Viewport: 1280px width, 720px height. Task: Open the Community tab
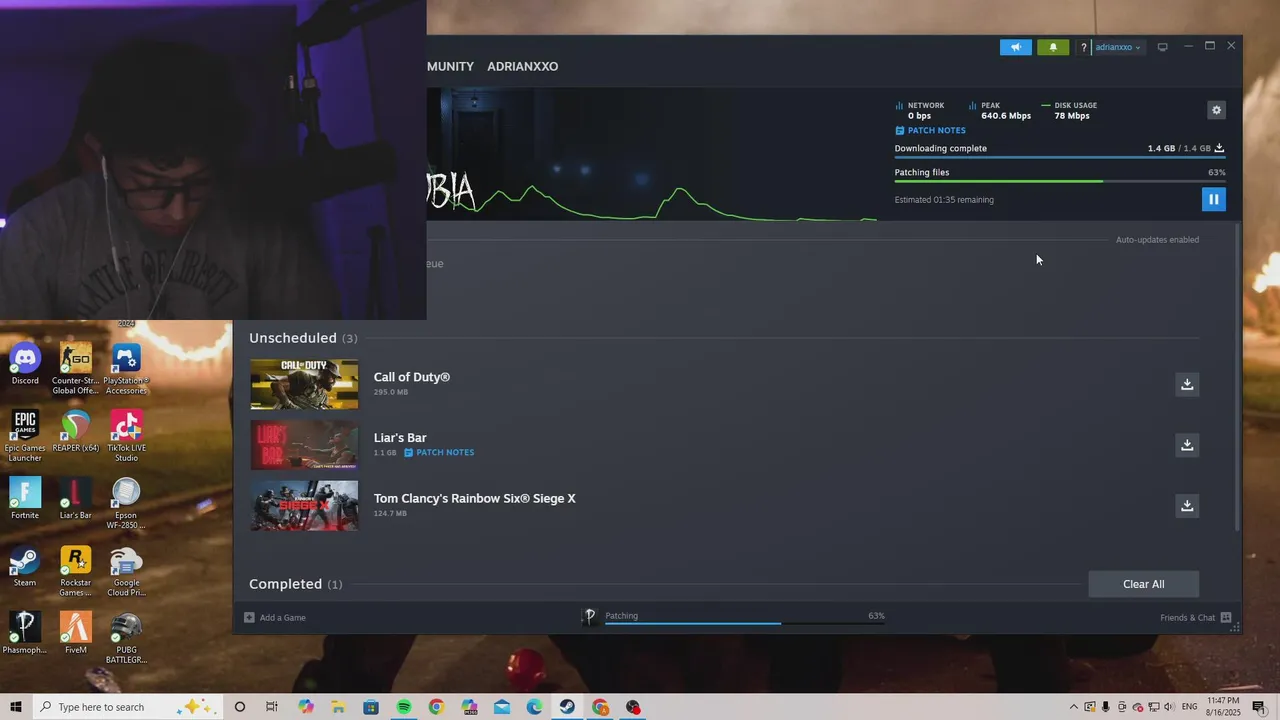point(450,66)
